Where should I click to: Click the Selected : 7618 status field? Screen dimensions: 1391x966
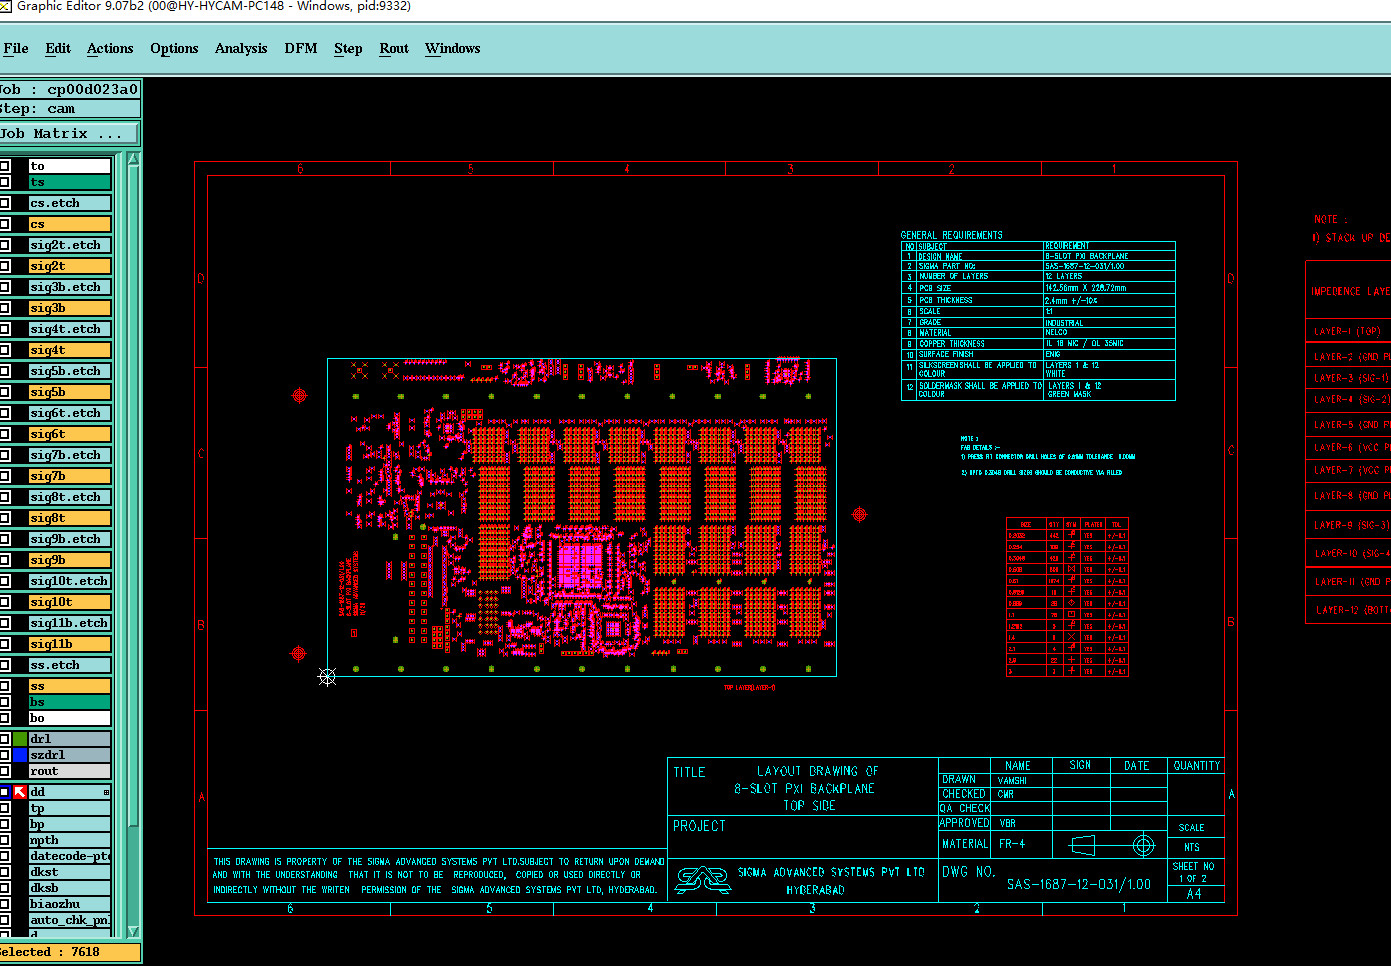69,952
